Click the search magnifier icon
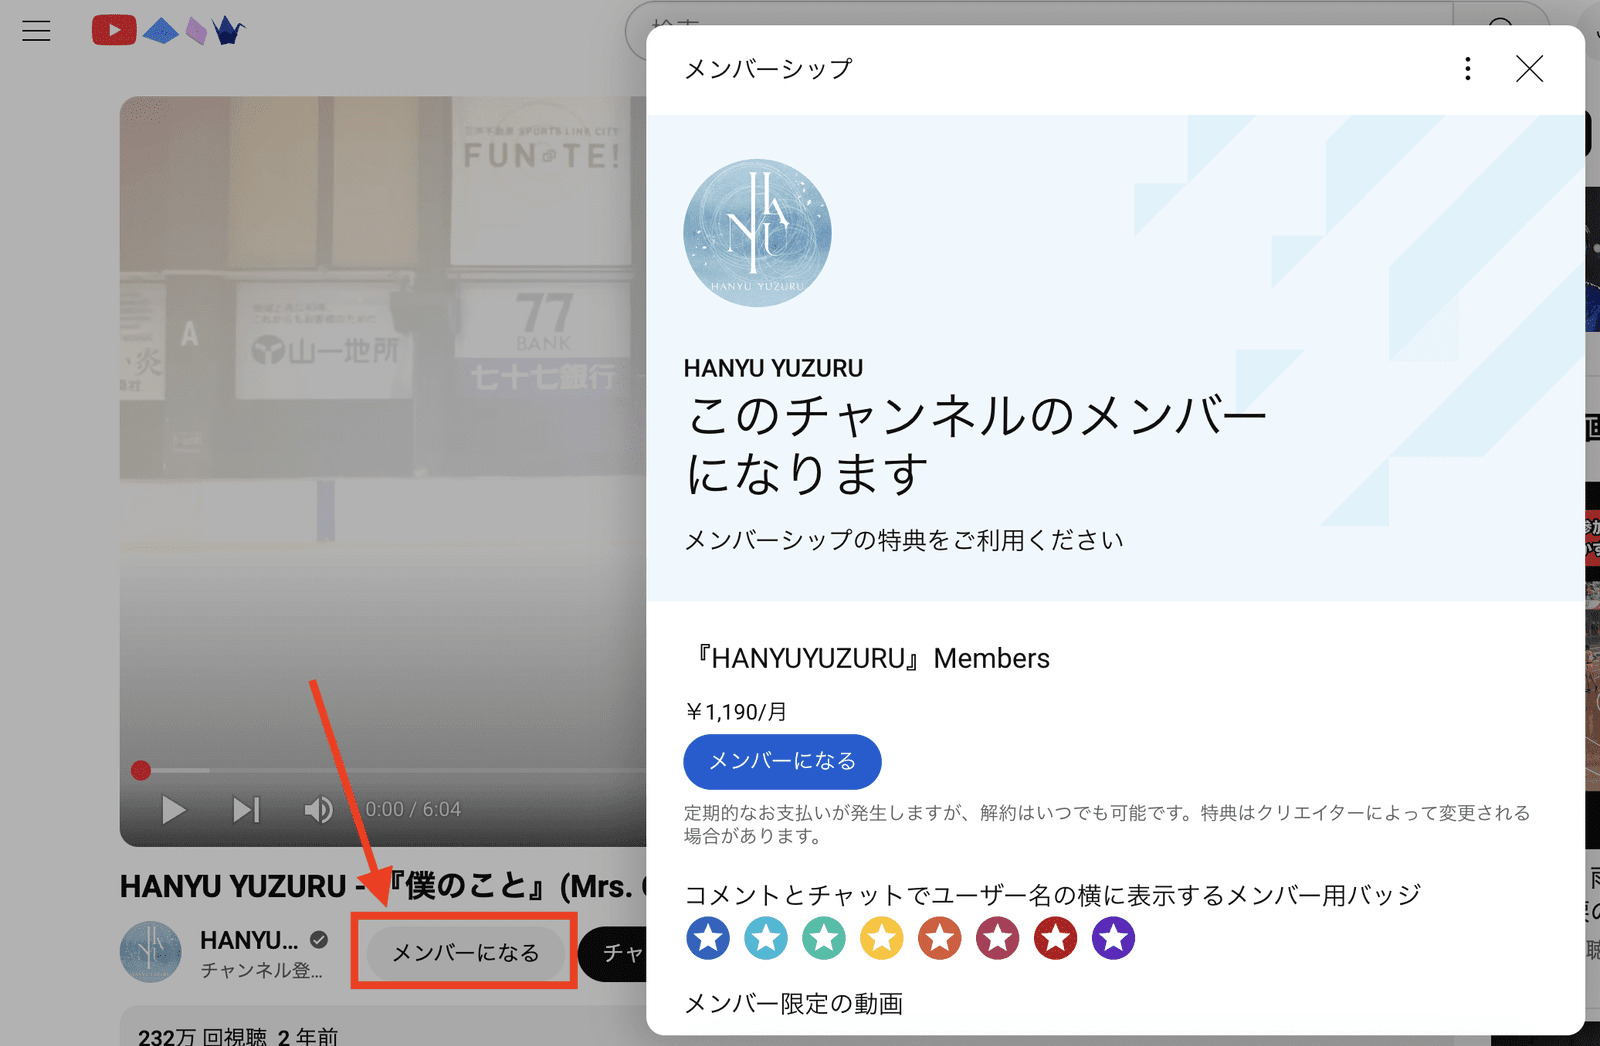1600x1046 pixels. 1501,27
